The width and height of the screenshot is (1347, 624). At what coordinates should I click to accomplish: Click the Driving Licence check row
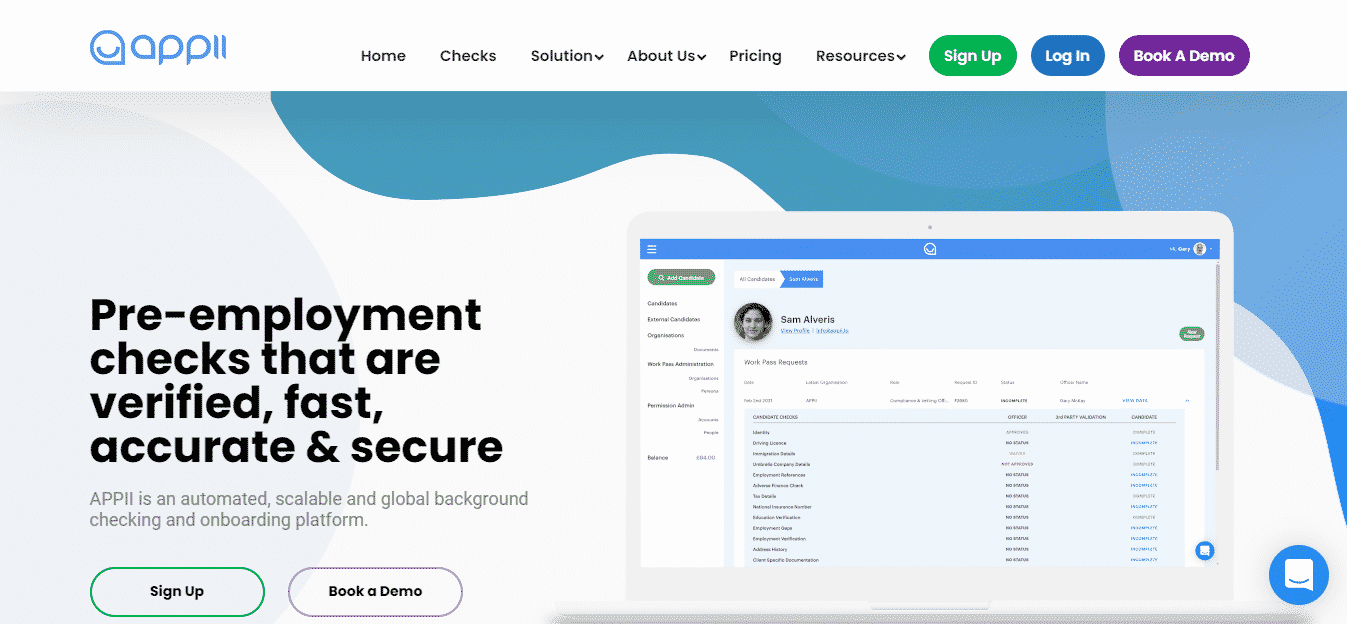pos(964,443)
